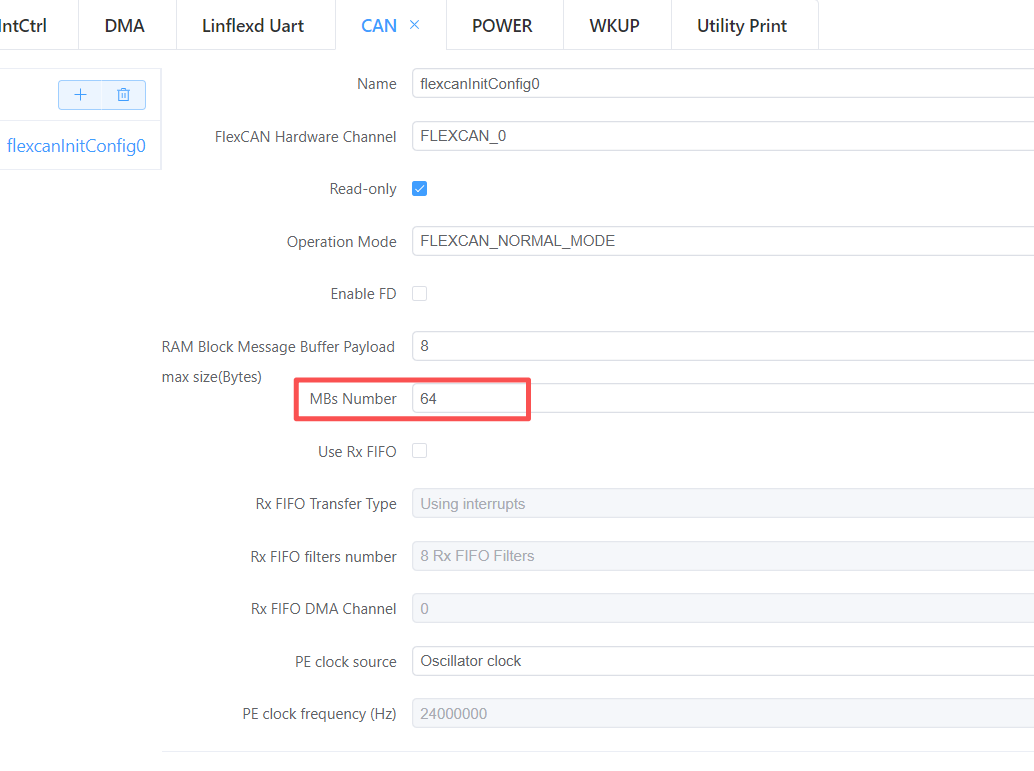The height and width of the screenshot is (771, 1034).
Task: Enable the FD checkbox
Action: click(x=420, y=294)
